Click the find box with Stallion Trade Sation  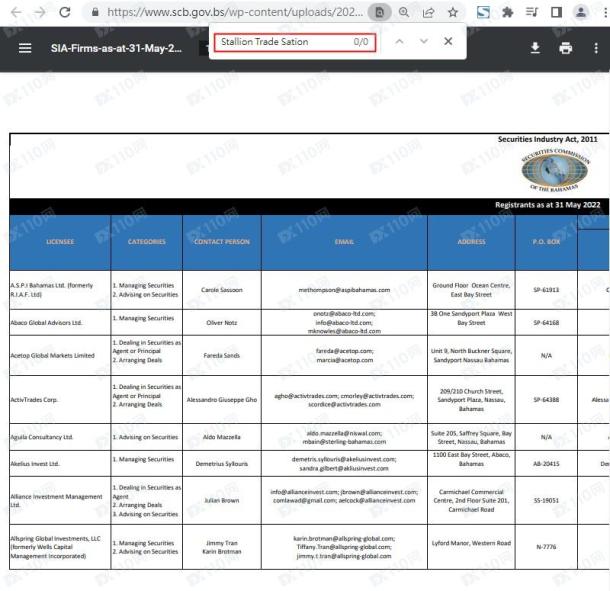coord(294,42)
